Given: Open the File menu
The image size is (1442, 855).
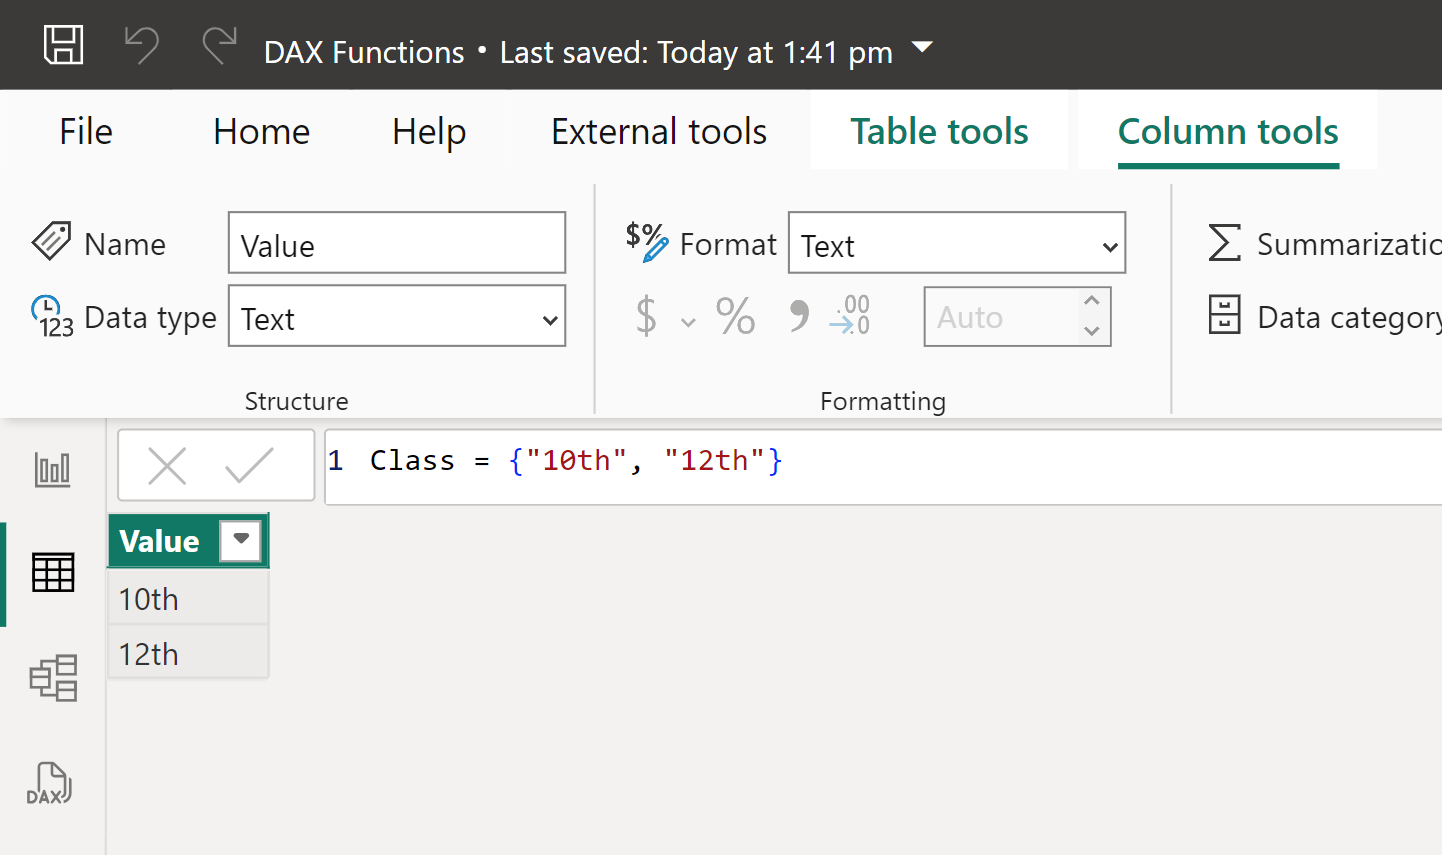Looking at the screenshot, I should pos(85,130).
